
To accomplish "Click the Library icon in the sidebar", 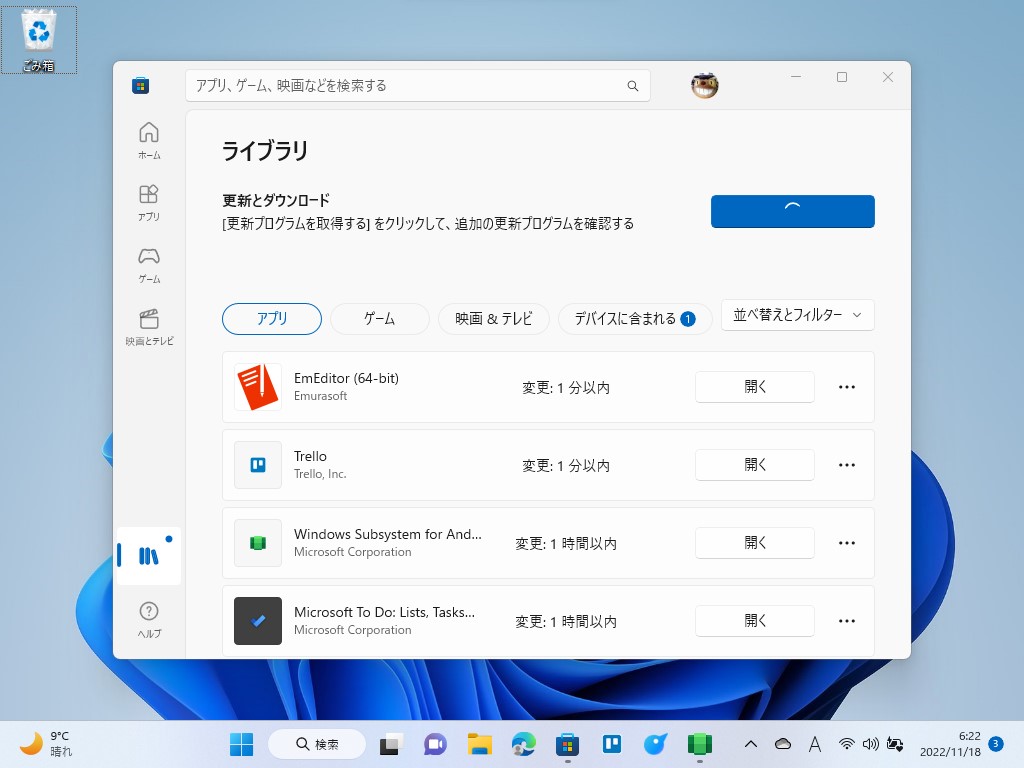I will (148, 556).
